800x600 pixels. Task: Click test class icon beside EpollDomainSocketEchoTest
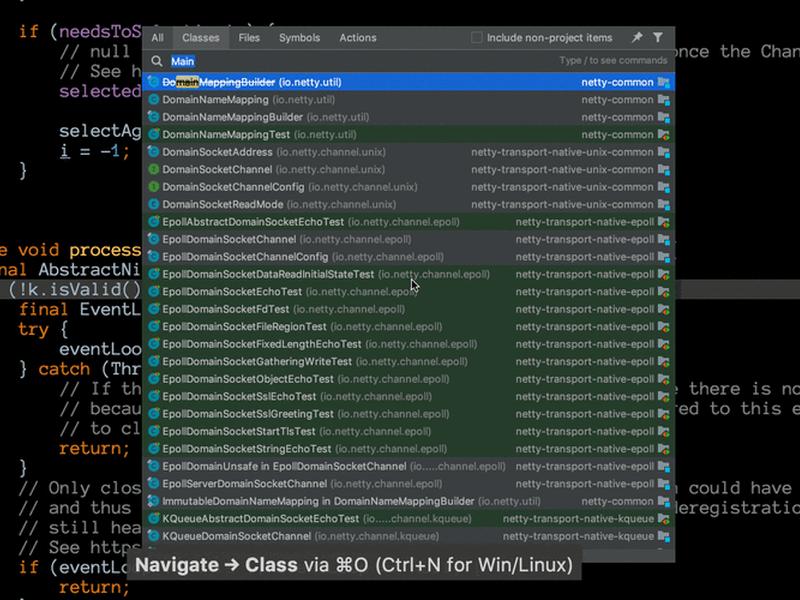point(154,291)
